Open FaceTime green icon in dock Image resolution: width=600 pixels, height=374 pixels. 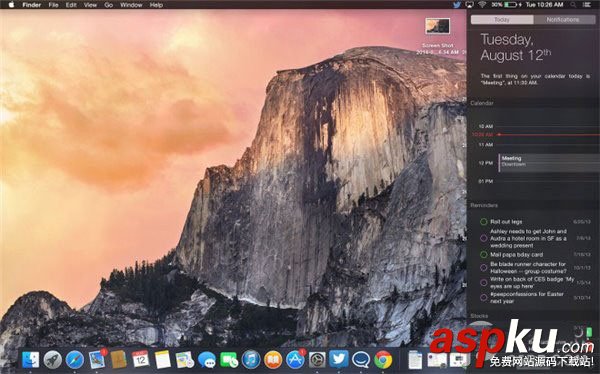229,360
